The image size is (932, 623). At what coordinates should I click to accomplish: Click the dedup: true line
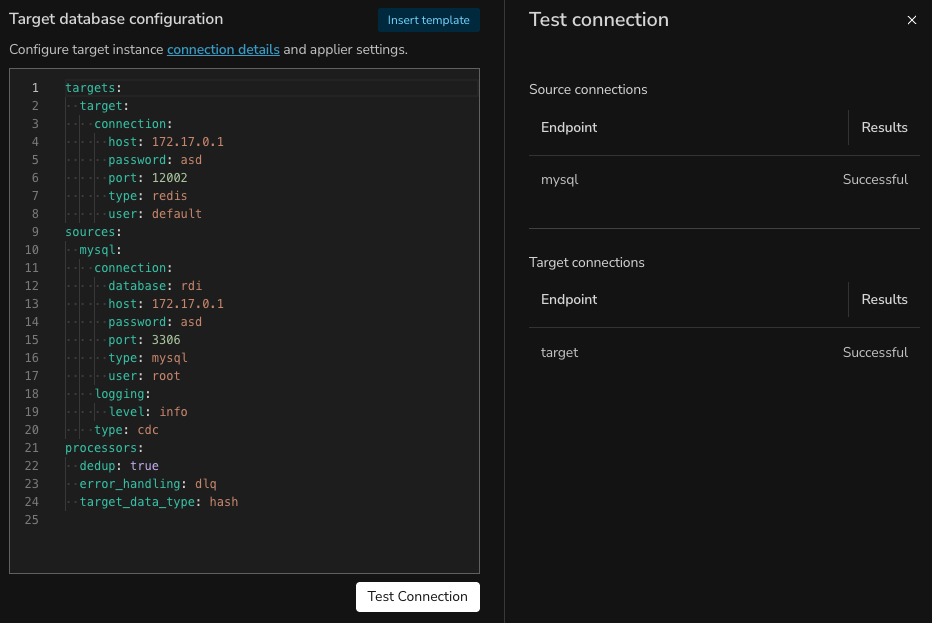[119, 466]
